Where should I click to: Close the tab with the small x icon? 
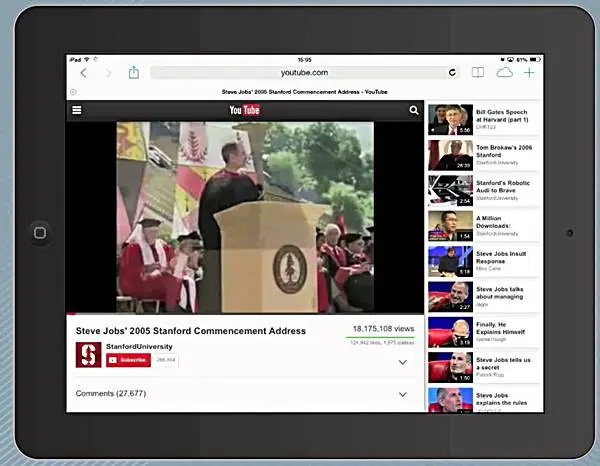click(x=73, y=92)
